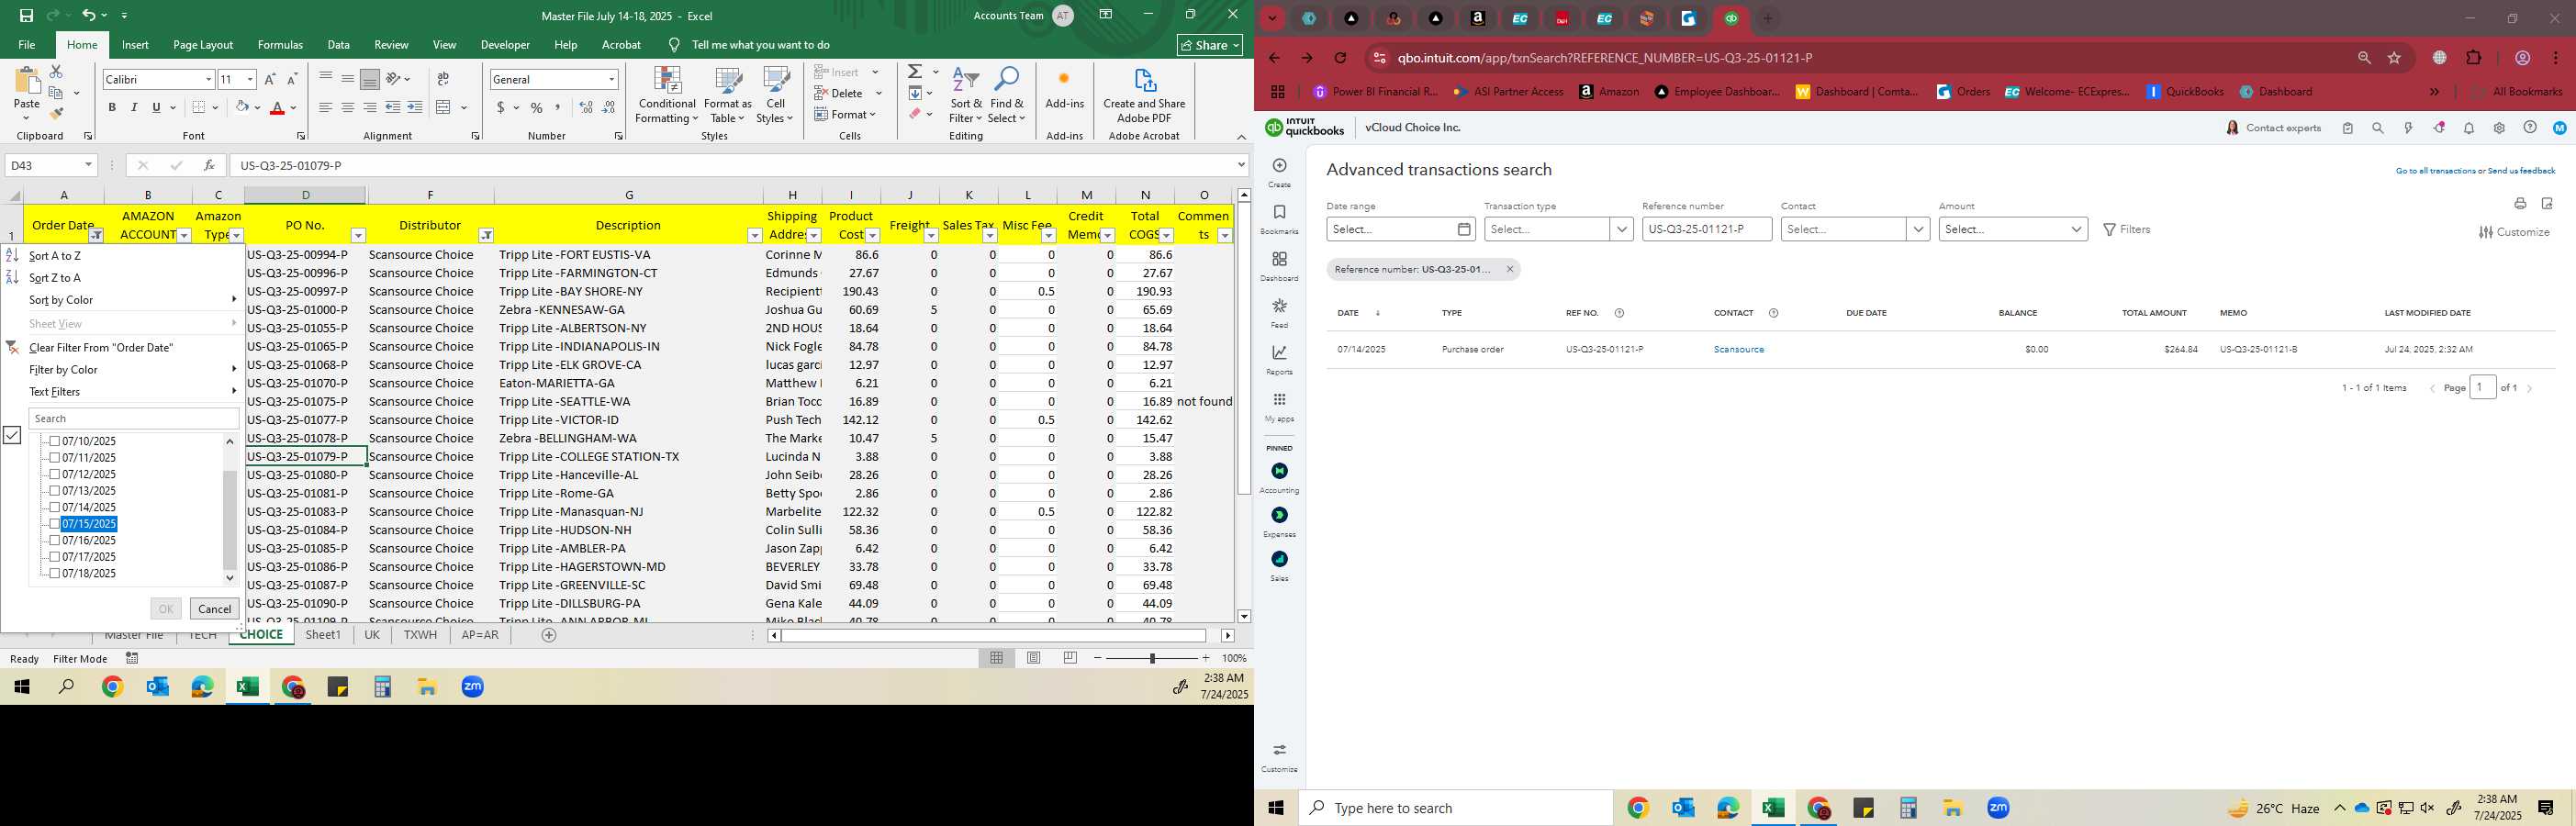
Task: Switch to the TXWH sheet tab
Action: pos(420,635)
